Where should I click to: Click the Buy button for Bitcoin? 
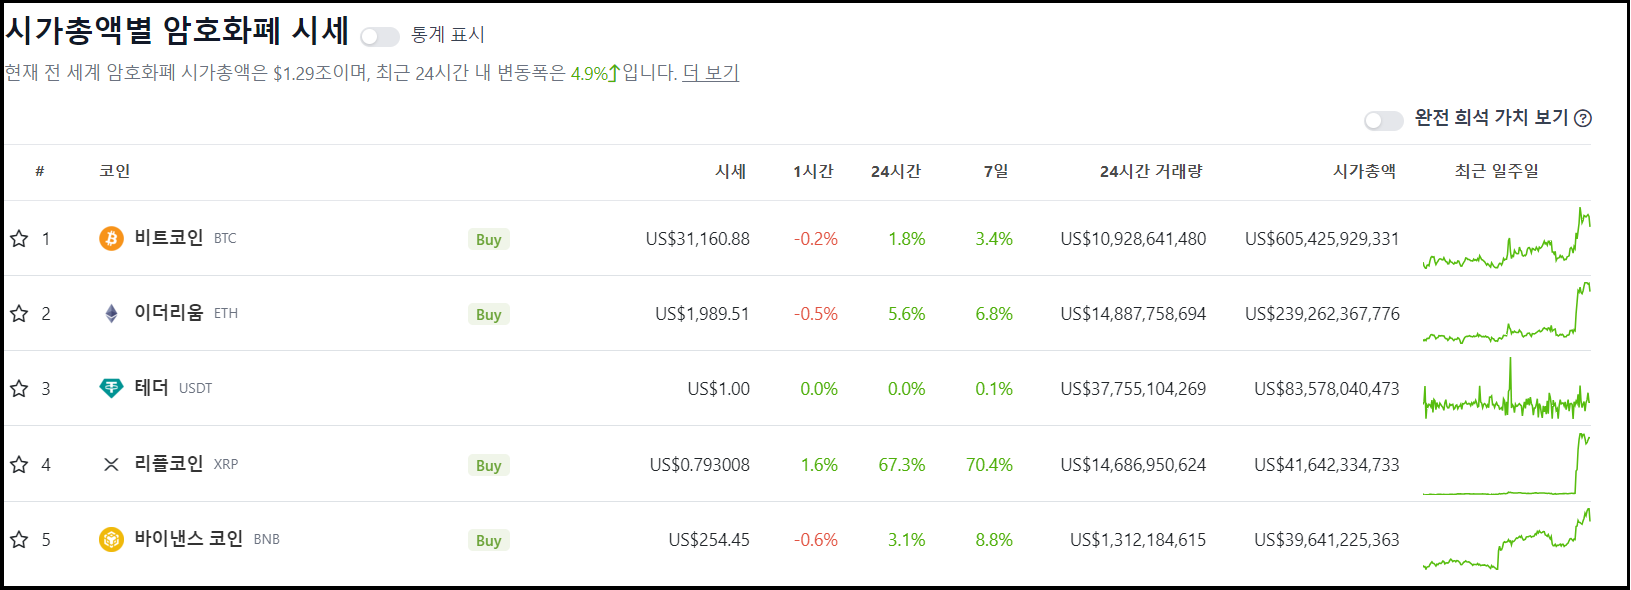click(488, 239)
